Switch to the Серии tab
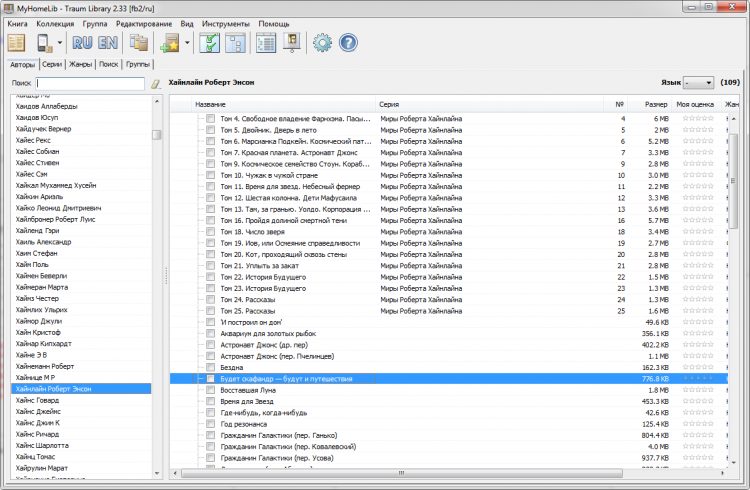Screen dimensions: 750x490 pos(52,64)
